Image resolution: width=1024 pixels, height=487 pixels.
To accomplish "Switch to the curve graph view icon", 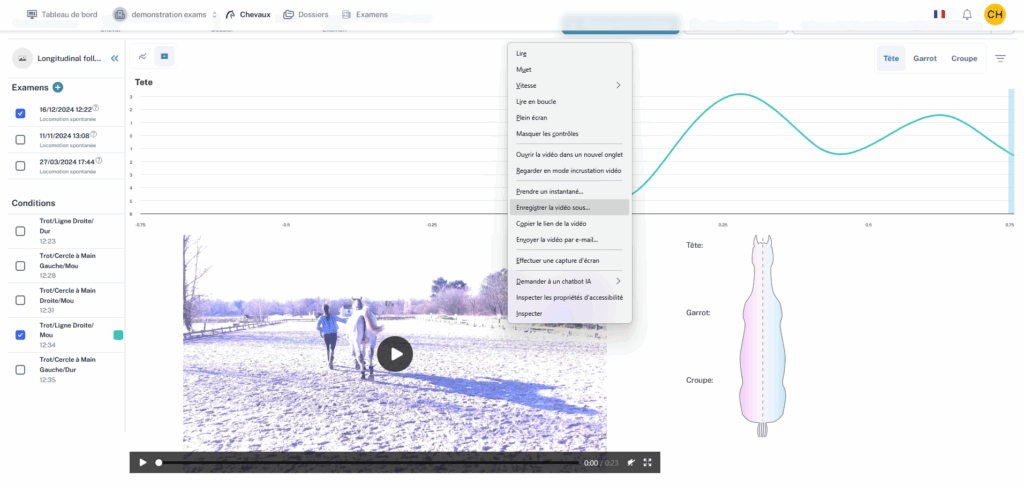I will [143, 57].
